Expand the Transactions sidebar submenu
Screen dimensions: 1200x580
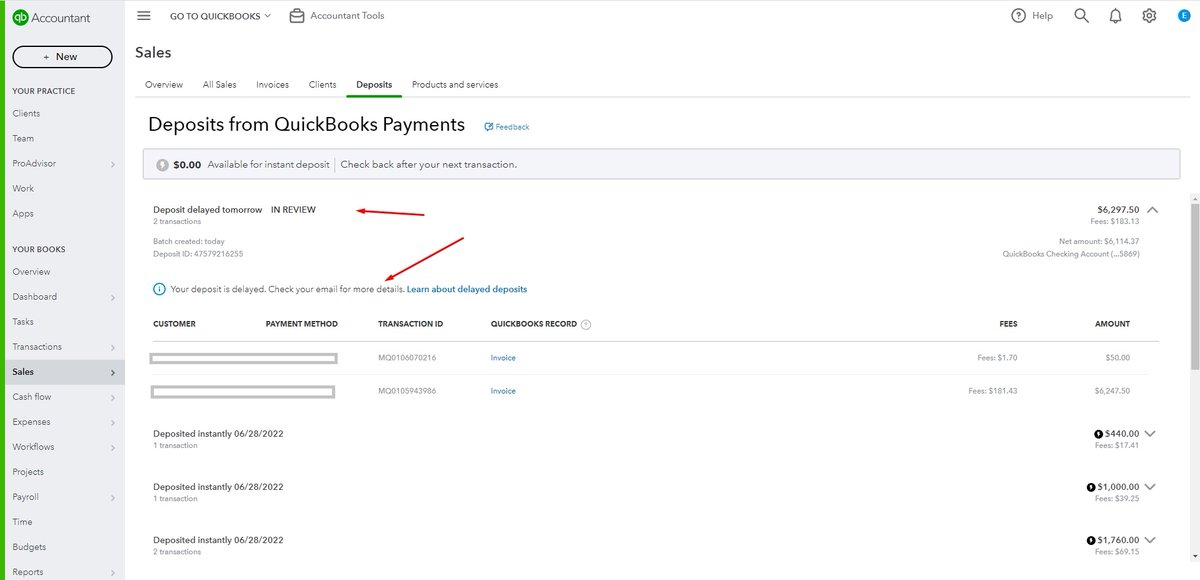112,348
